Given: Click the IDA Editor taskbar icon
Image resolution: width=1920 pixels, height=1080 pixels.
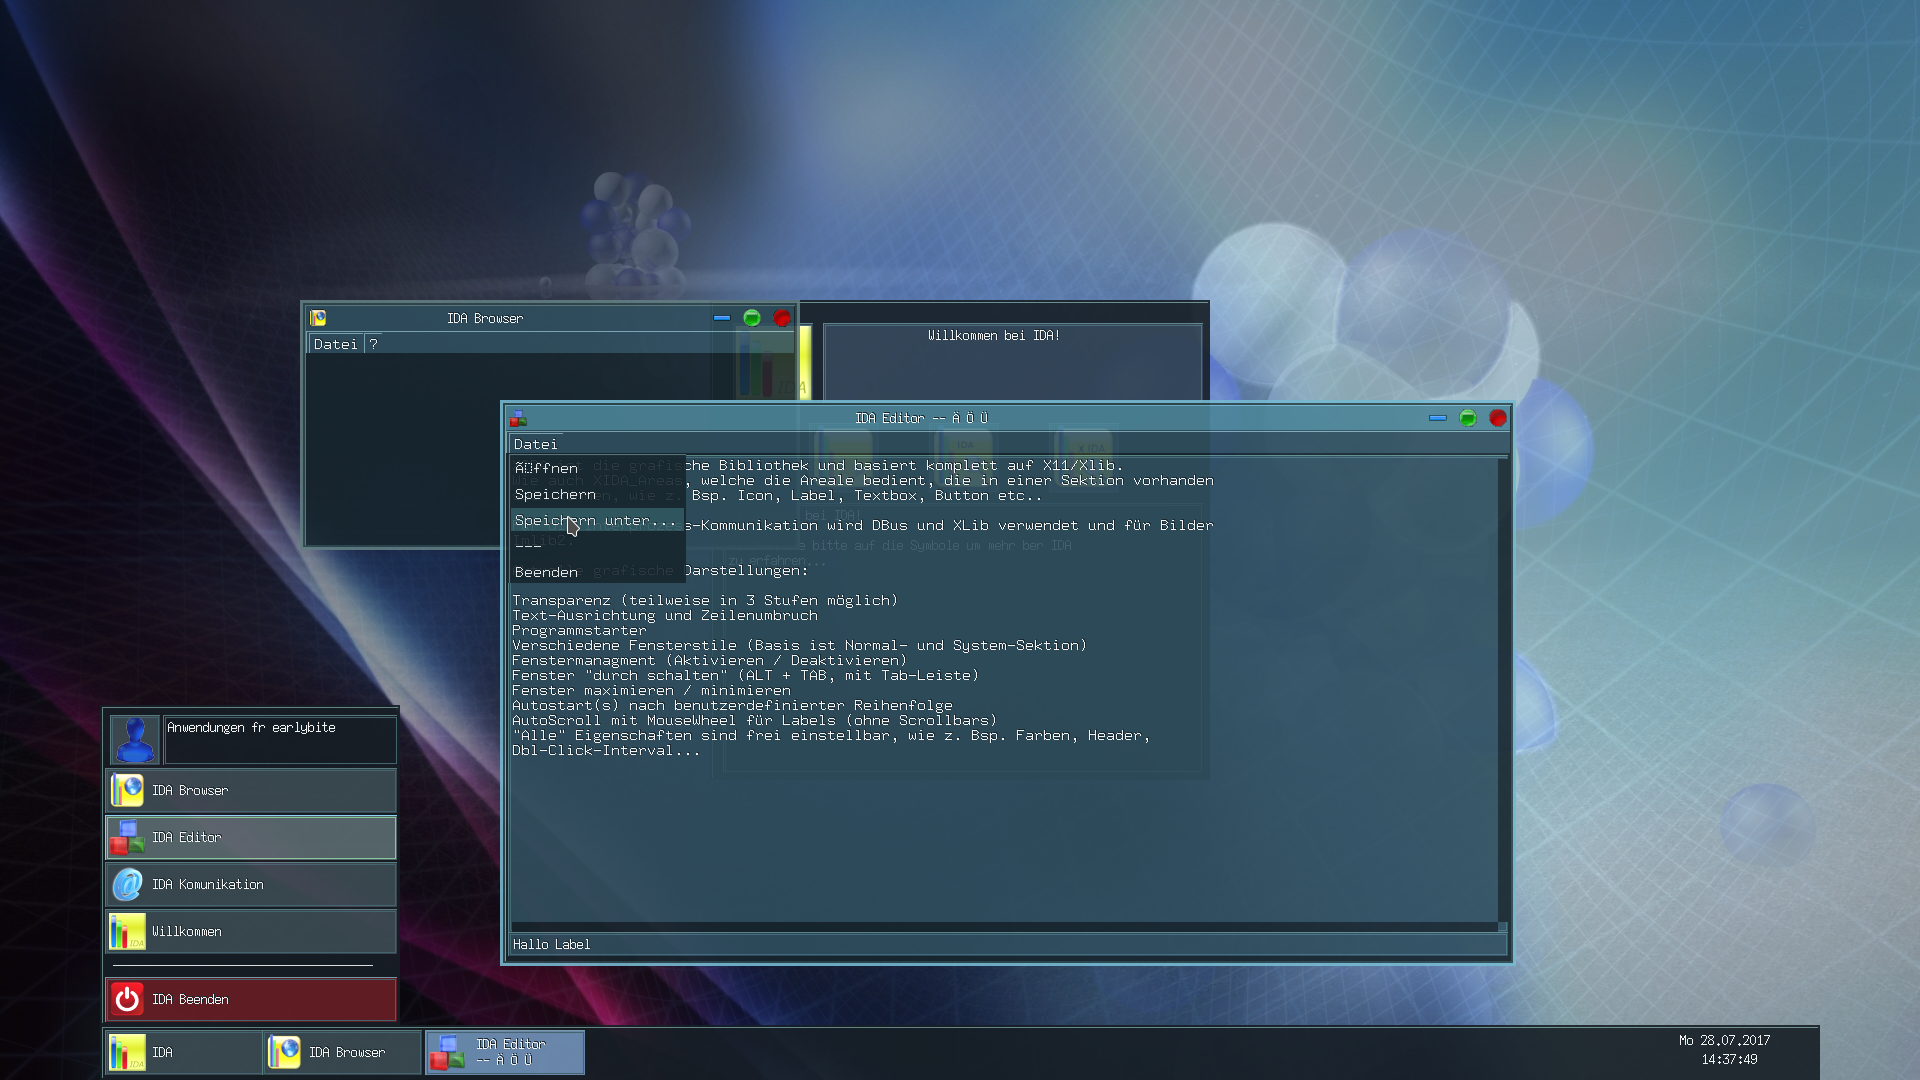Looking at the screenshot, I should pos(448,1052).
